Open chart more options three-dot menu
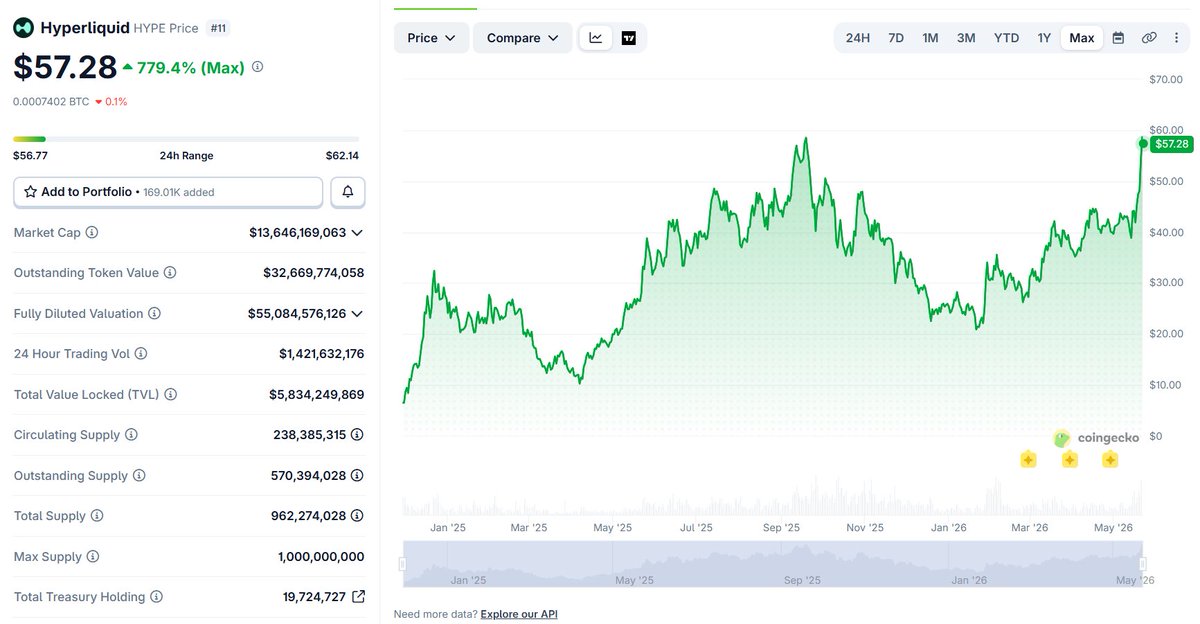The image size is (1200, 624). 1176,38
